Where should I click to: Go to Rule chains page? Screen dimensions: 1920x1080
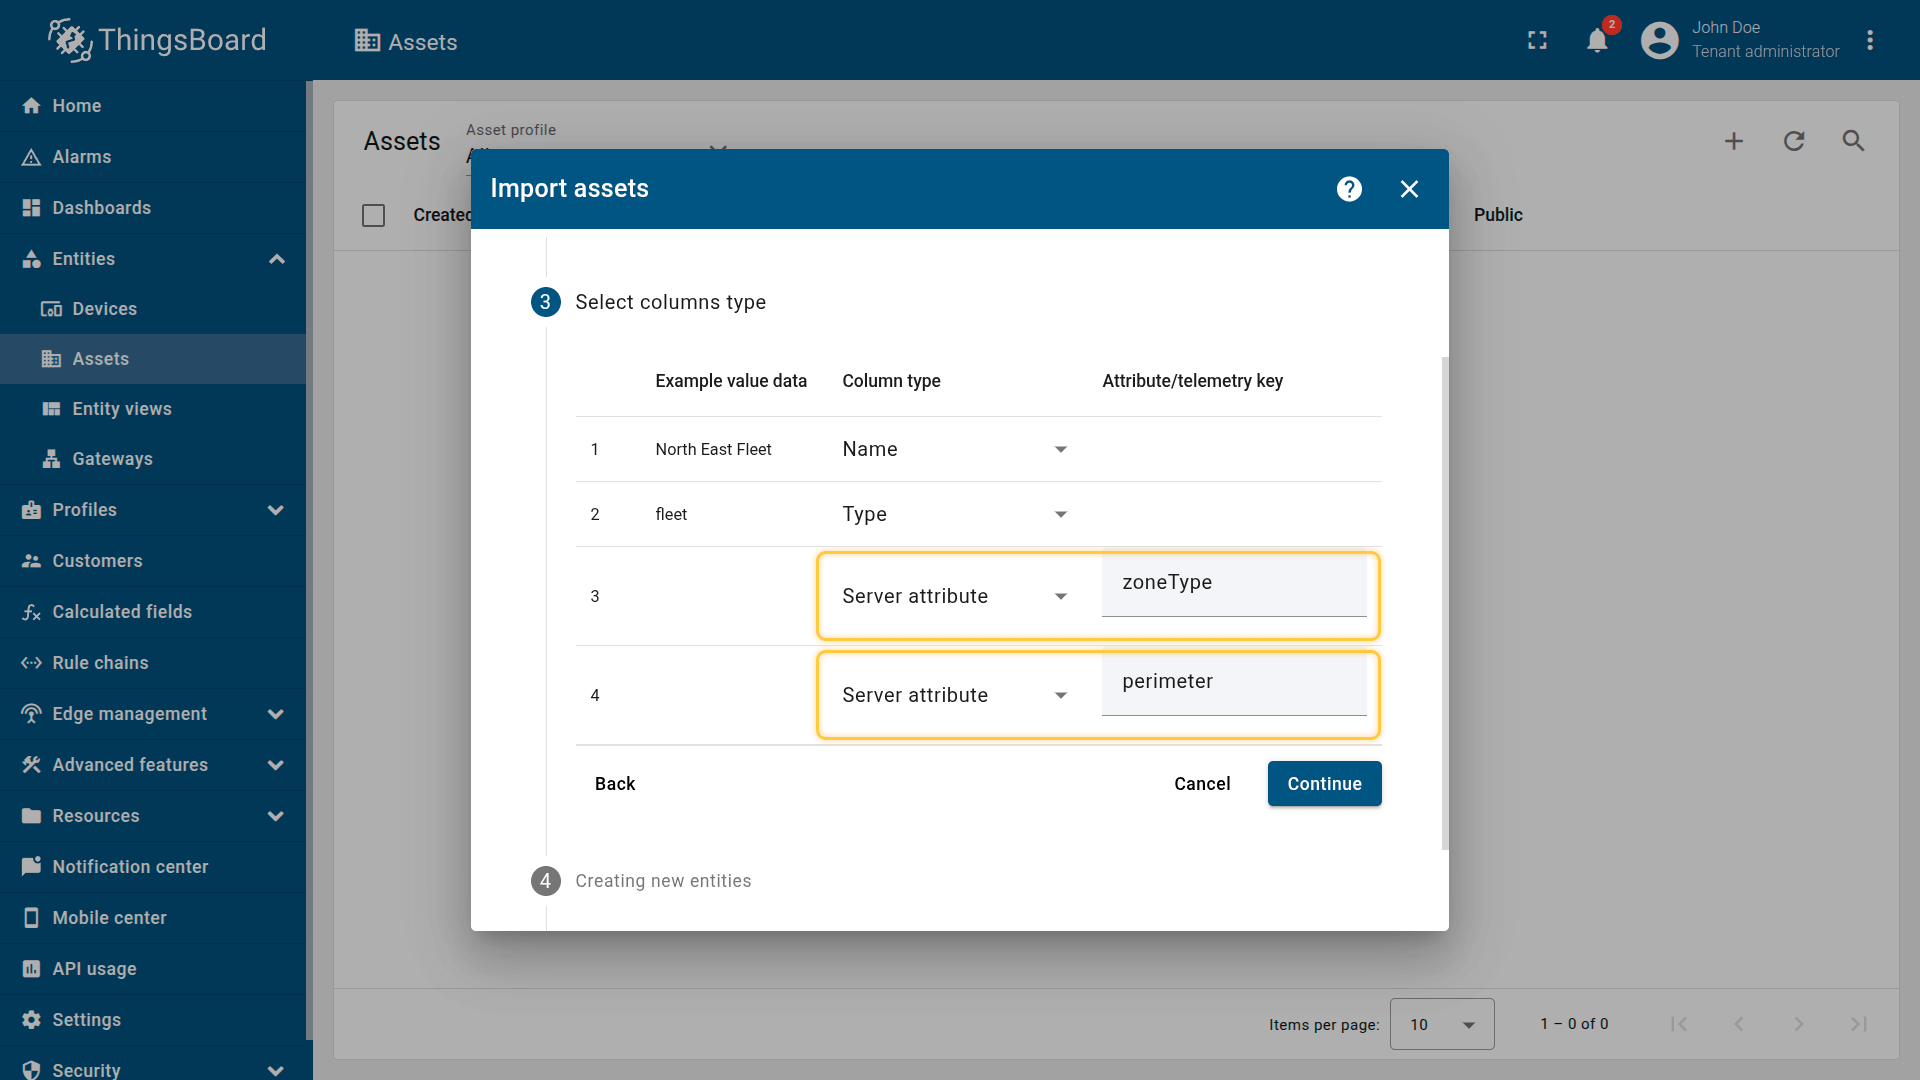point(100,663)
